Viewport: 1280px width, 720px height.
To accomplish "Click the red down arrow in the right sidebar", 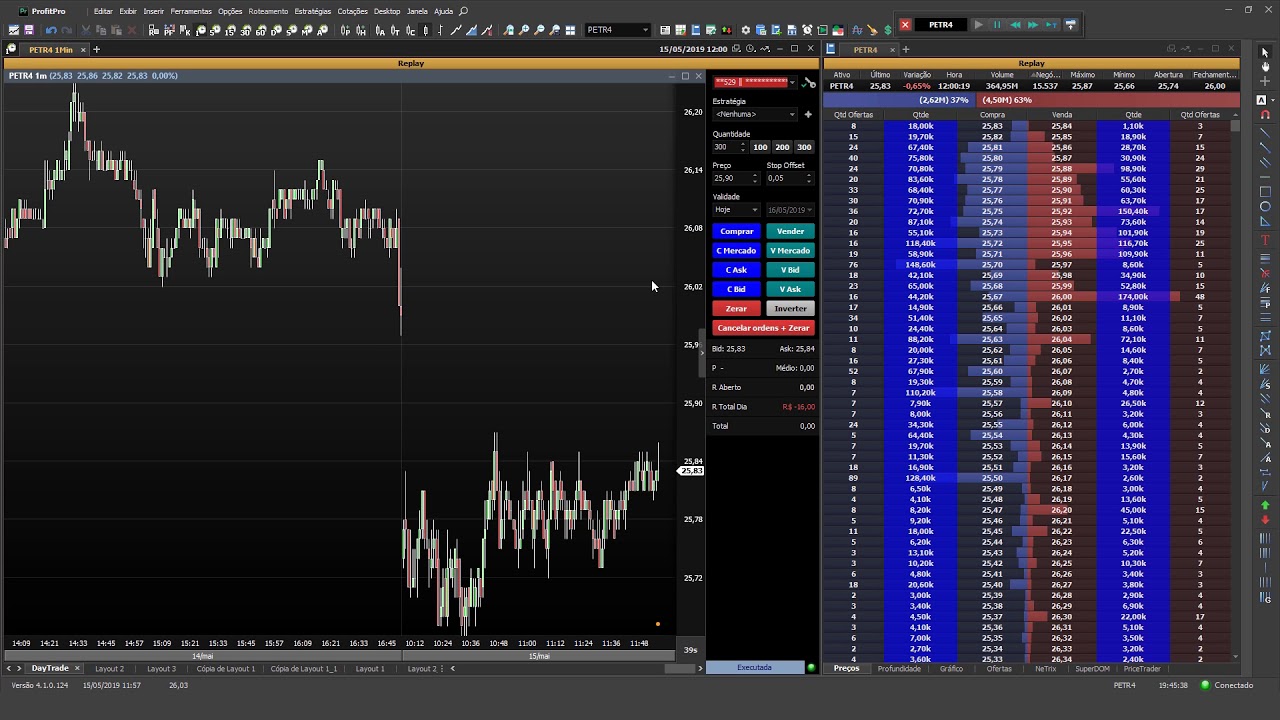I will click(1265, 520).
